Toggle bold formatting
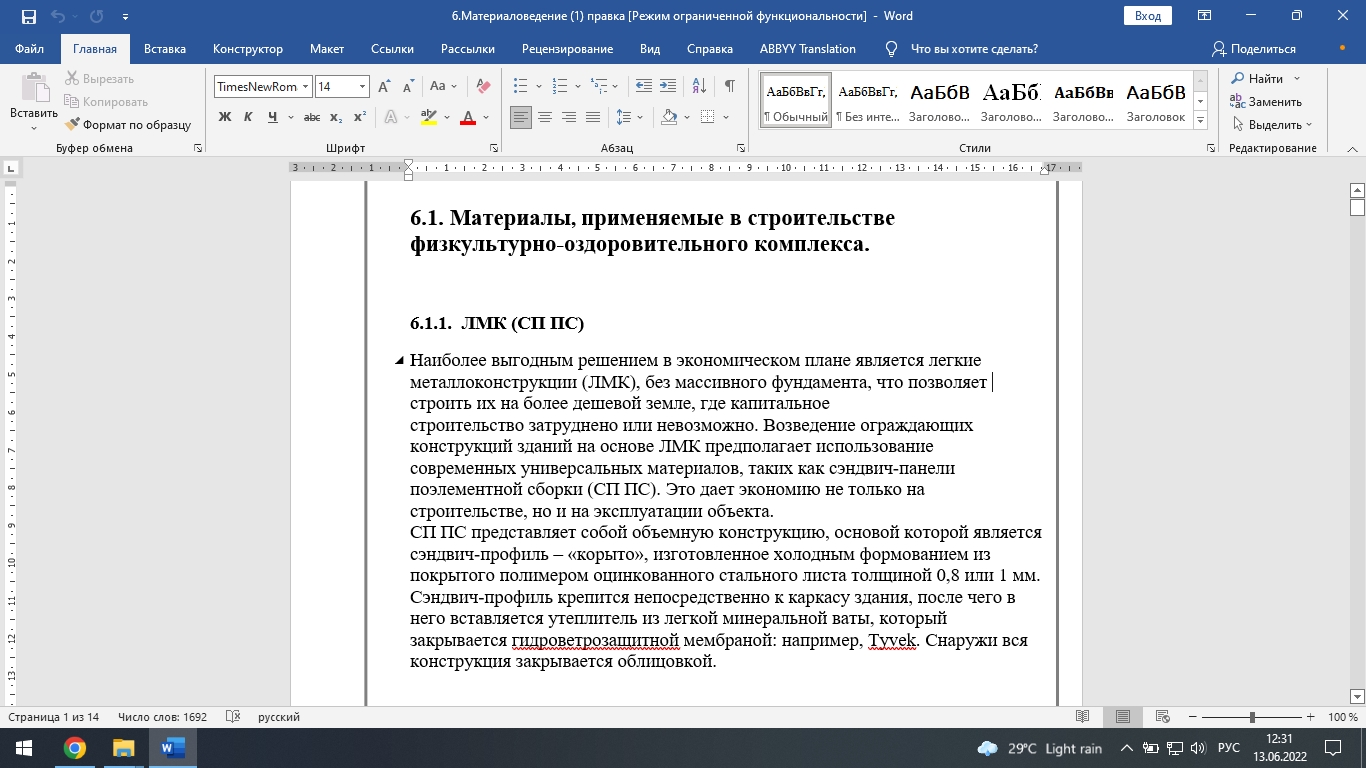The height and width of the screenshot is (768, 1366). (x=225, y=118)
